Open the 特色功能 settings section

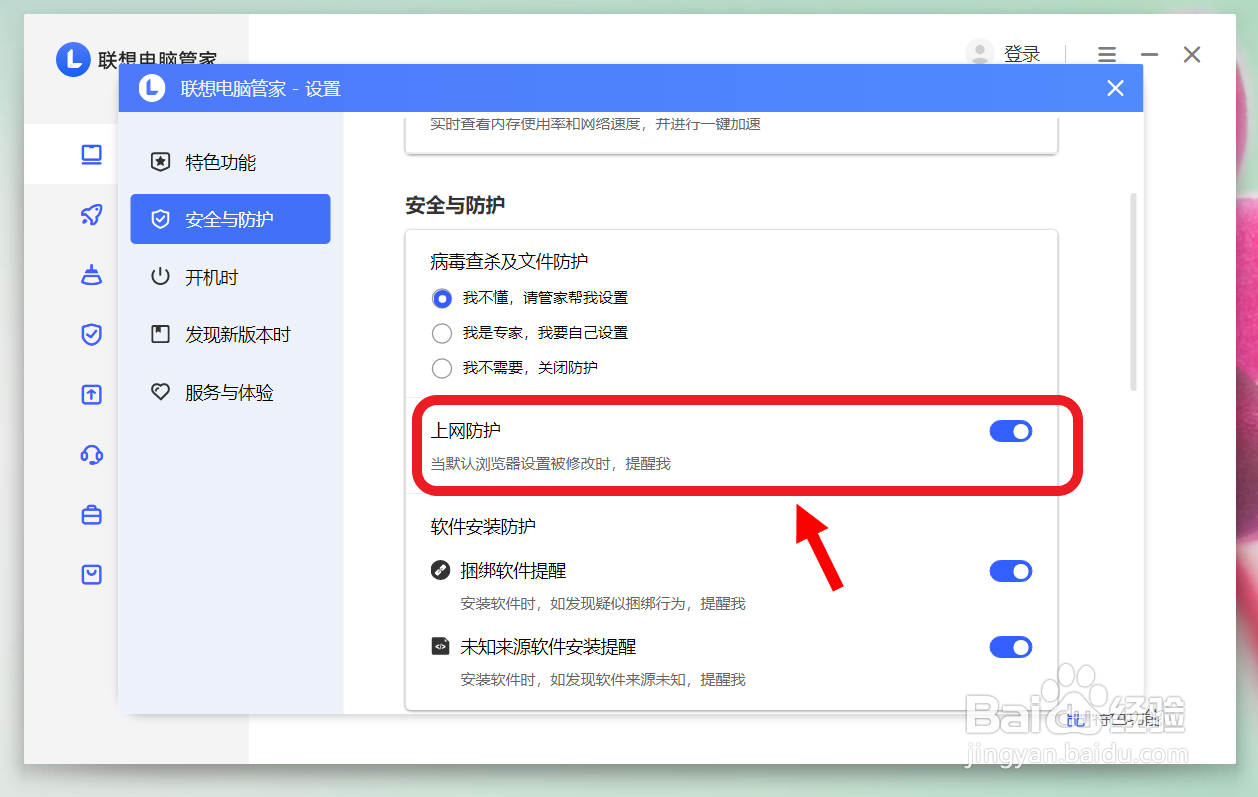point(230,162)
